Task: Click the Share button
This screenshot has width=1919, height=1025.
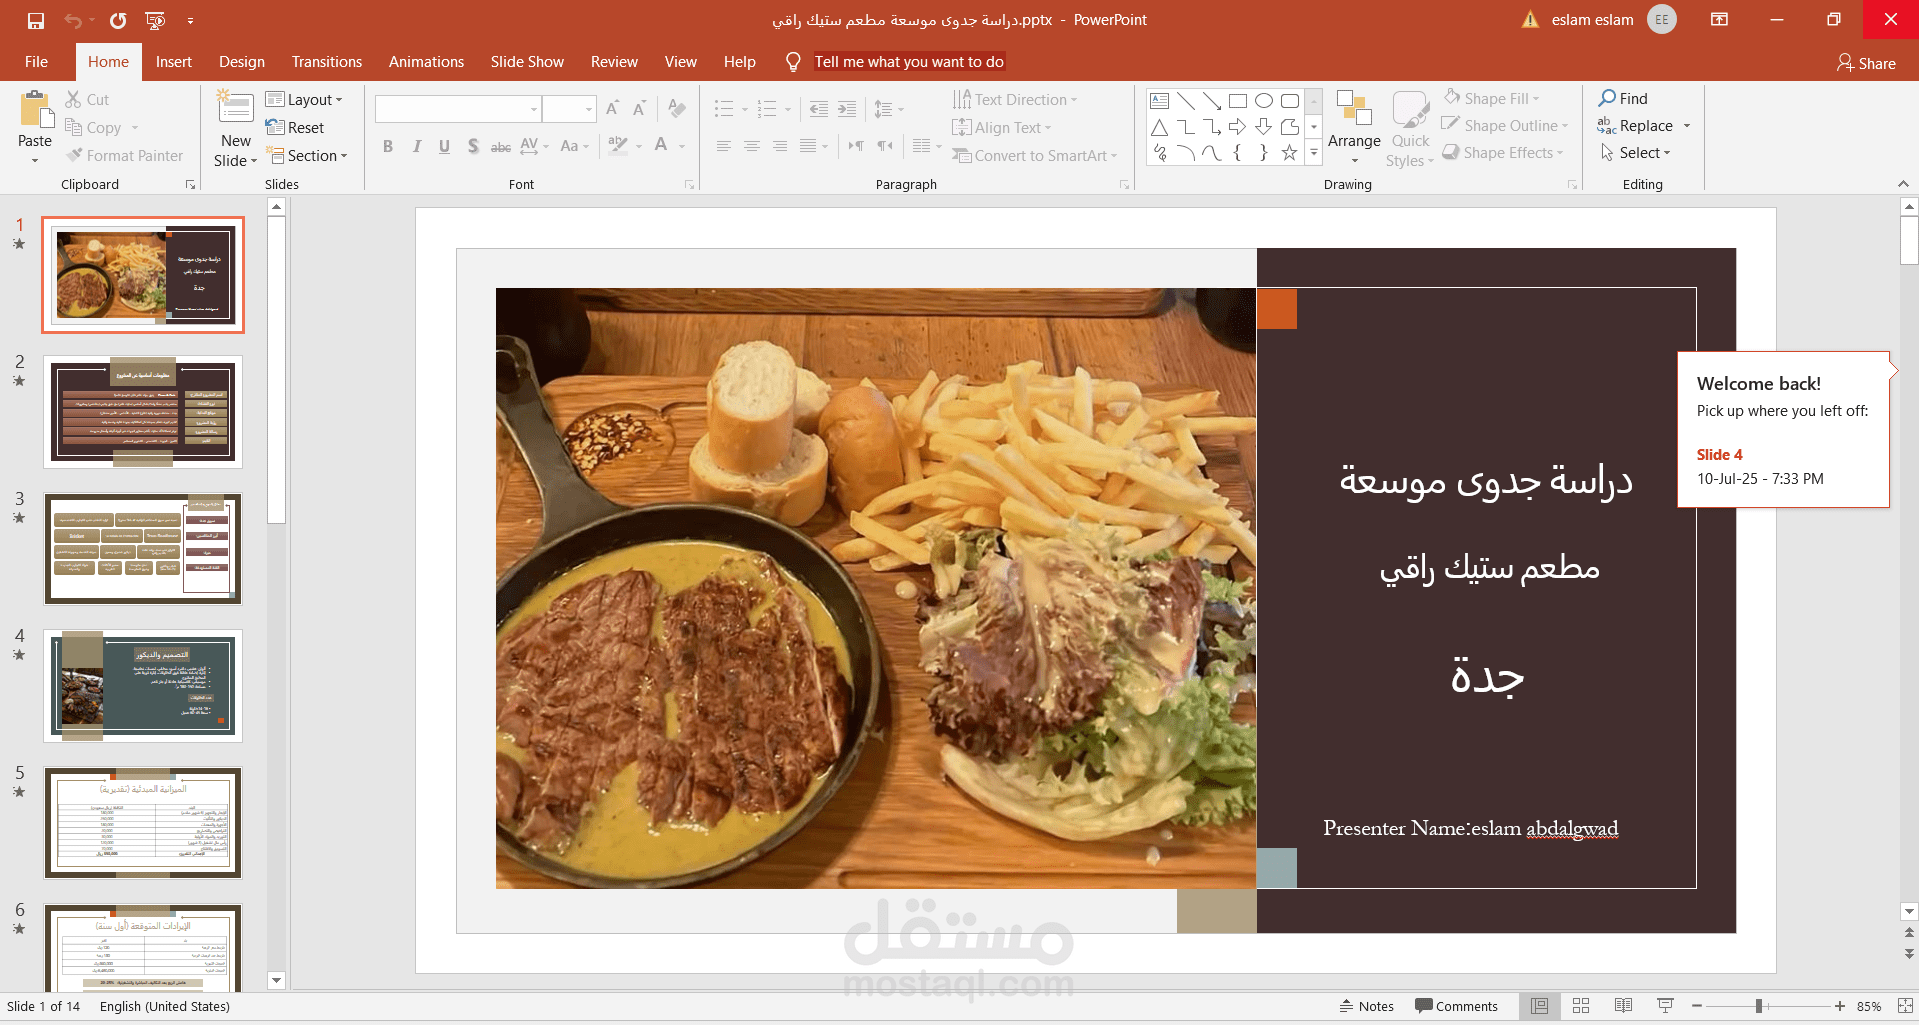Action: pyautogui.click(x=1866, y=62)
